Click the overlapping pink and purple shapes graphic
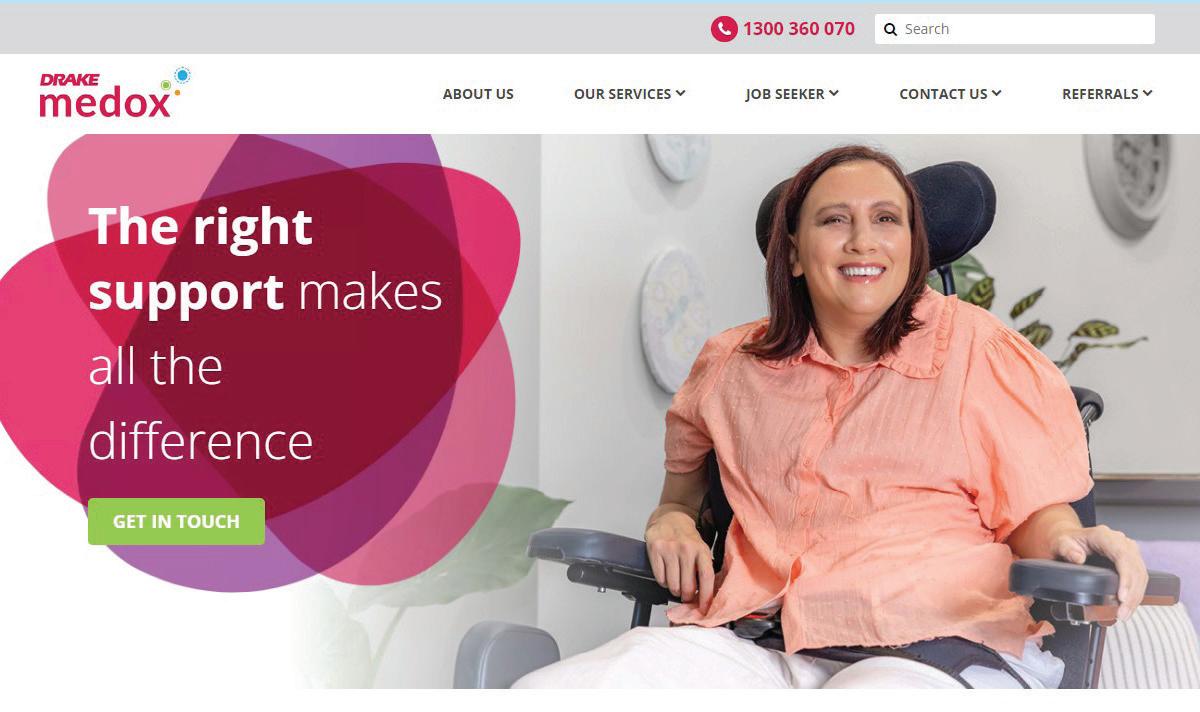 [x=260, y=360]
